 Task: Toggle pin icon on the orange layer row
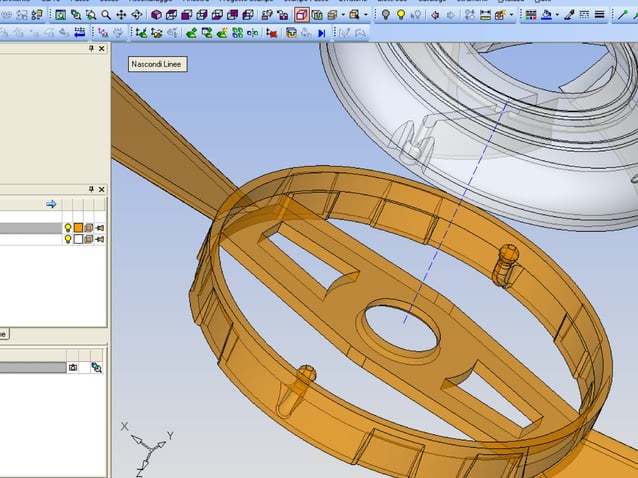point(100,228)
